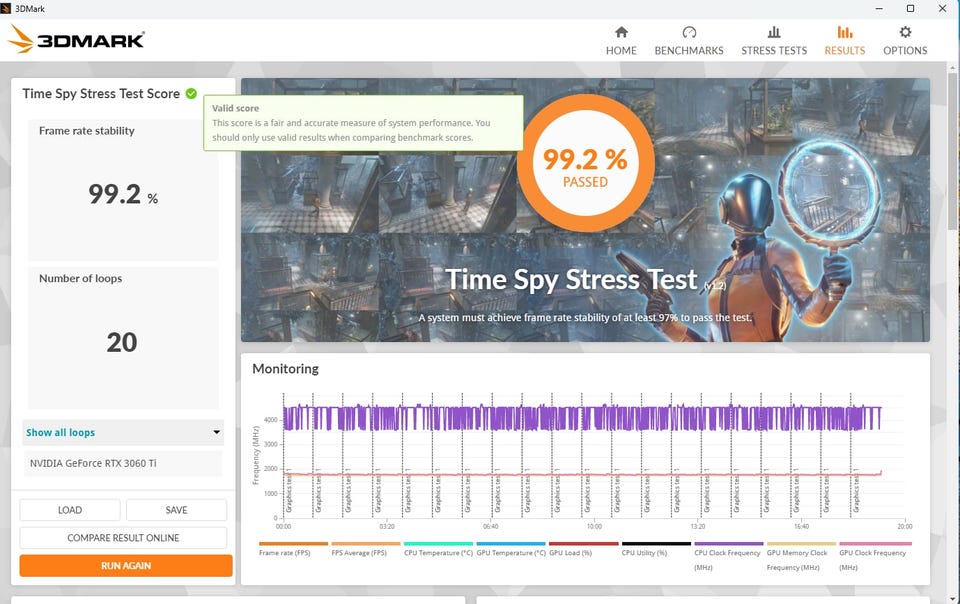Click the purple CPU clock frequency line
Viewport: 960px width, 604px height.
coord(582,418)
